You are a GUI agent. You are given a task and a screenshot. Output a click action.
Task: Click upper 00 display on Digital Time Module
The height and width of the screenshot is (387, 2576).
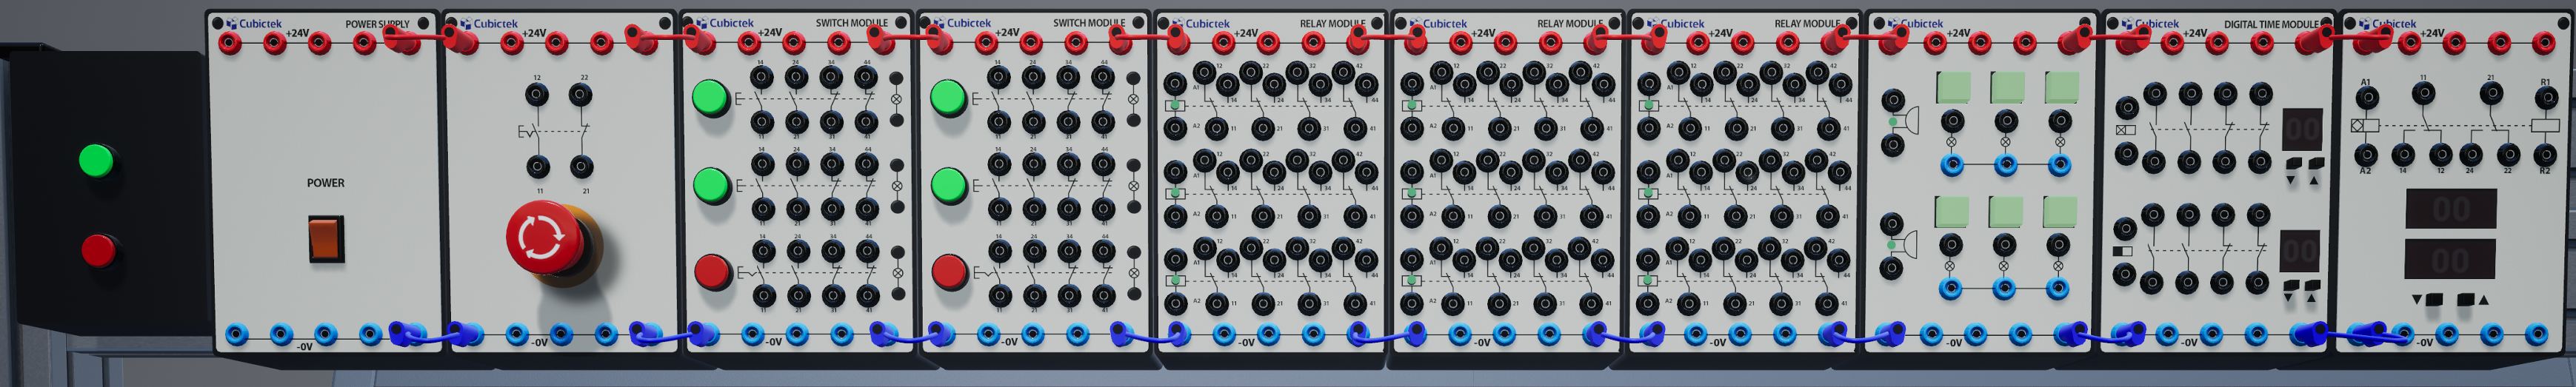coord(2301,128)
